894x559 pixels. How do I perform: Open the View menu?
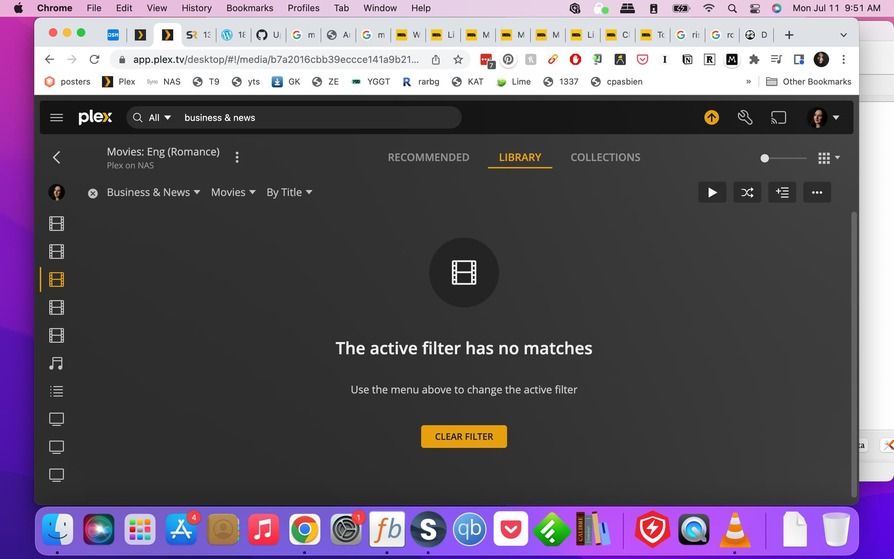(157, 8)
